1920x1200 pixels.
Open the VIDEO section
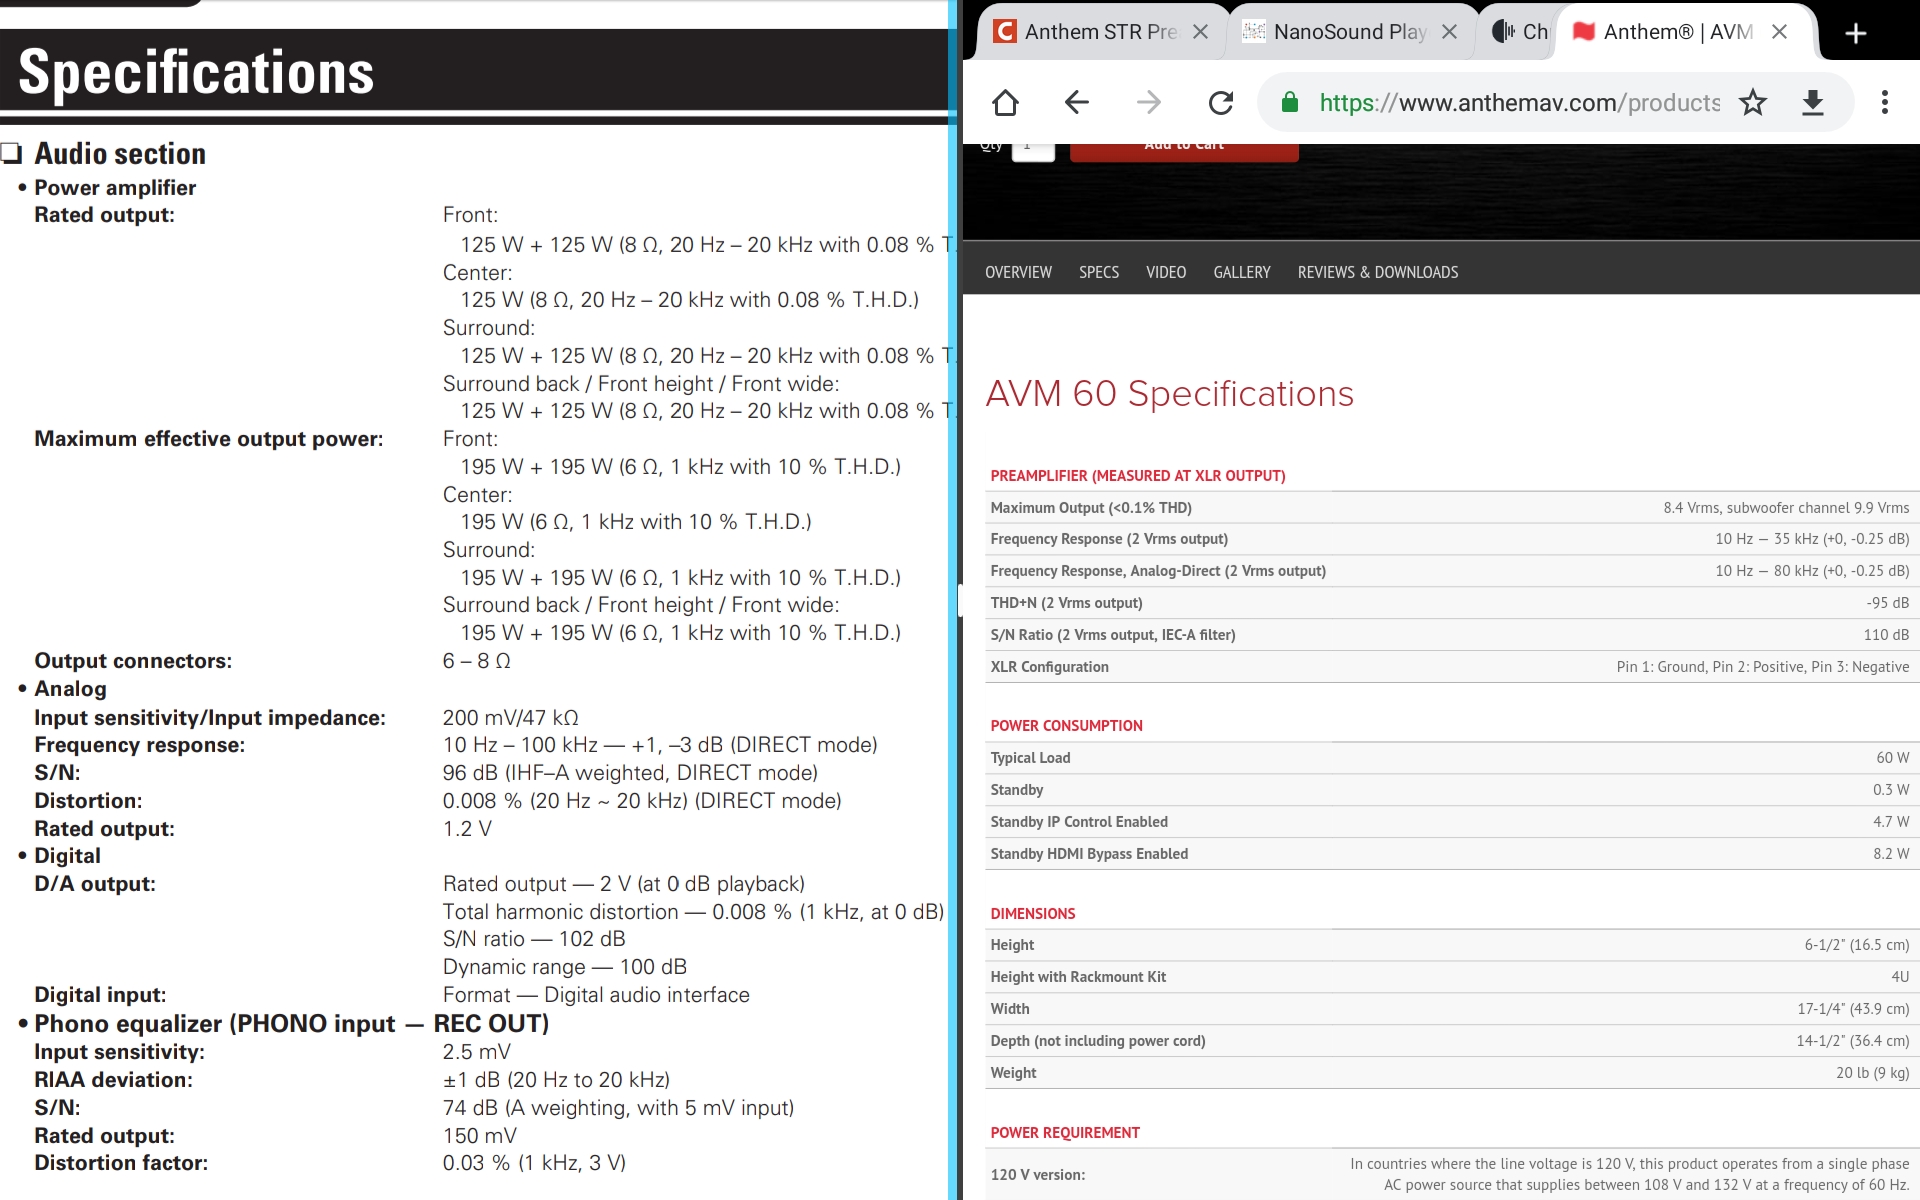click(1166, 272)
